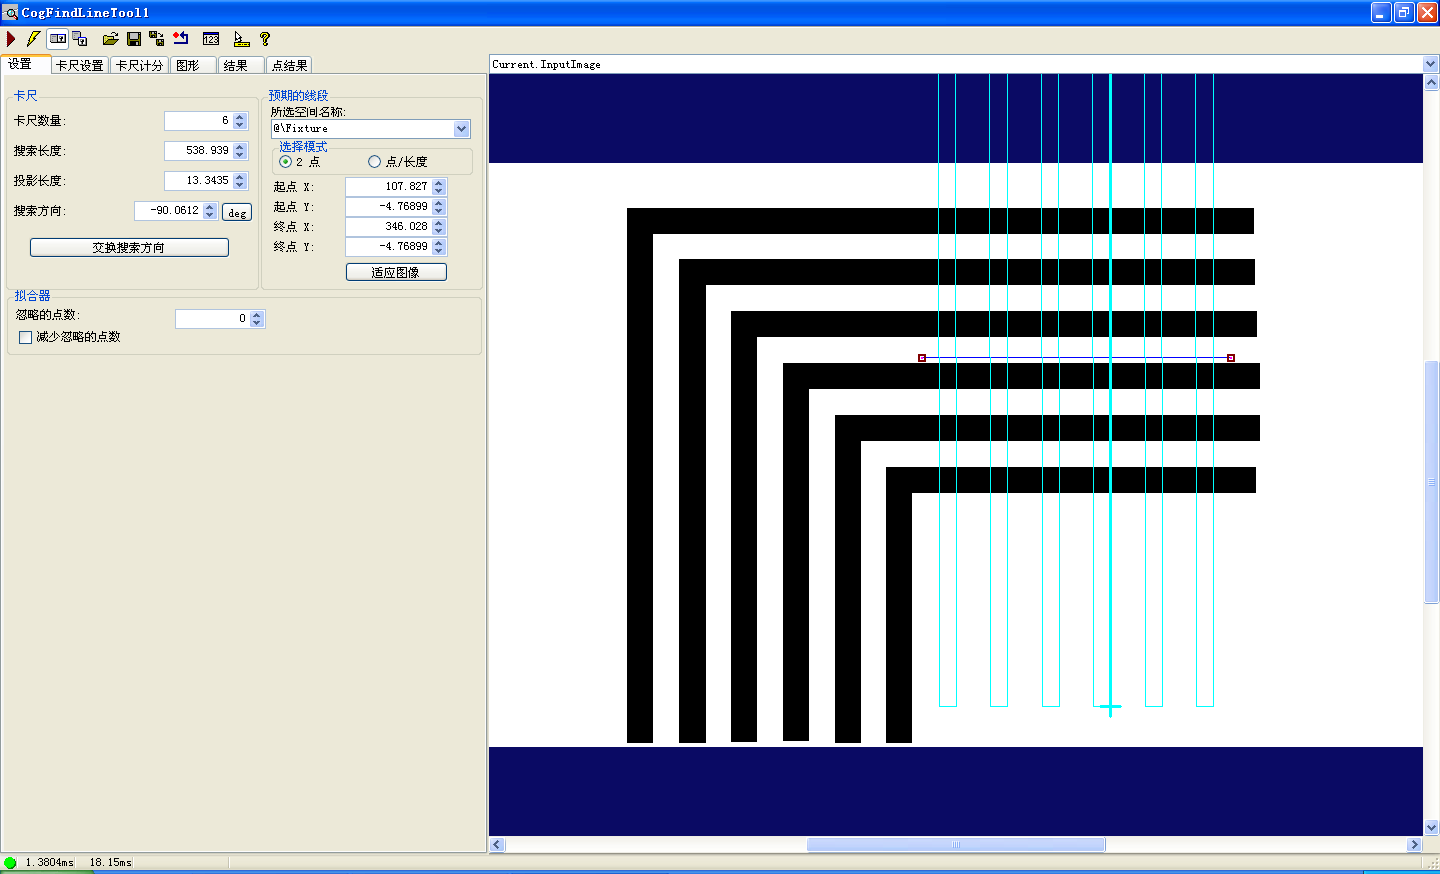Run the tool with the red play icon

(11, 39)
